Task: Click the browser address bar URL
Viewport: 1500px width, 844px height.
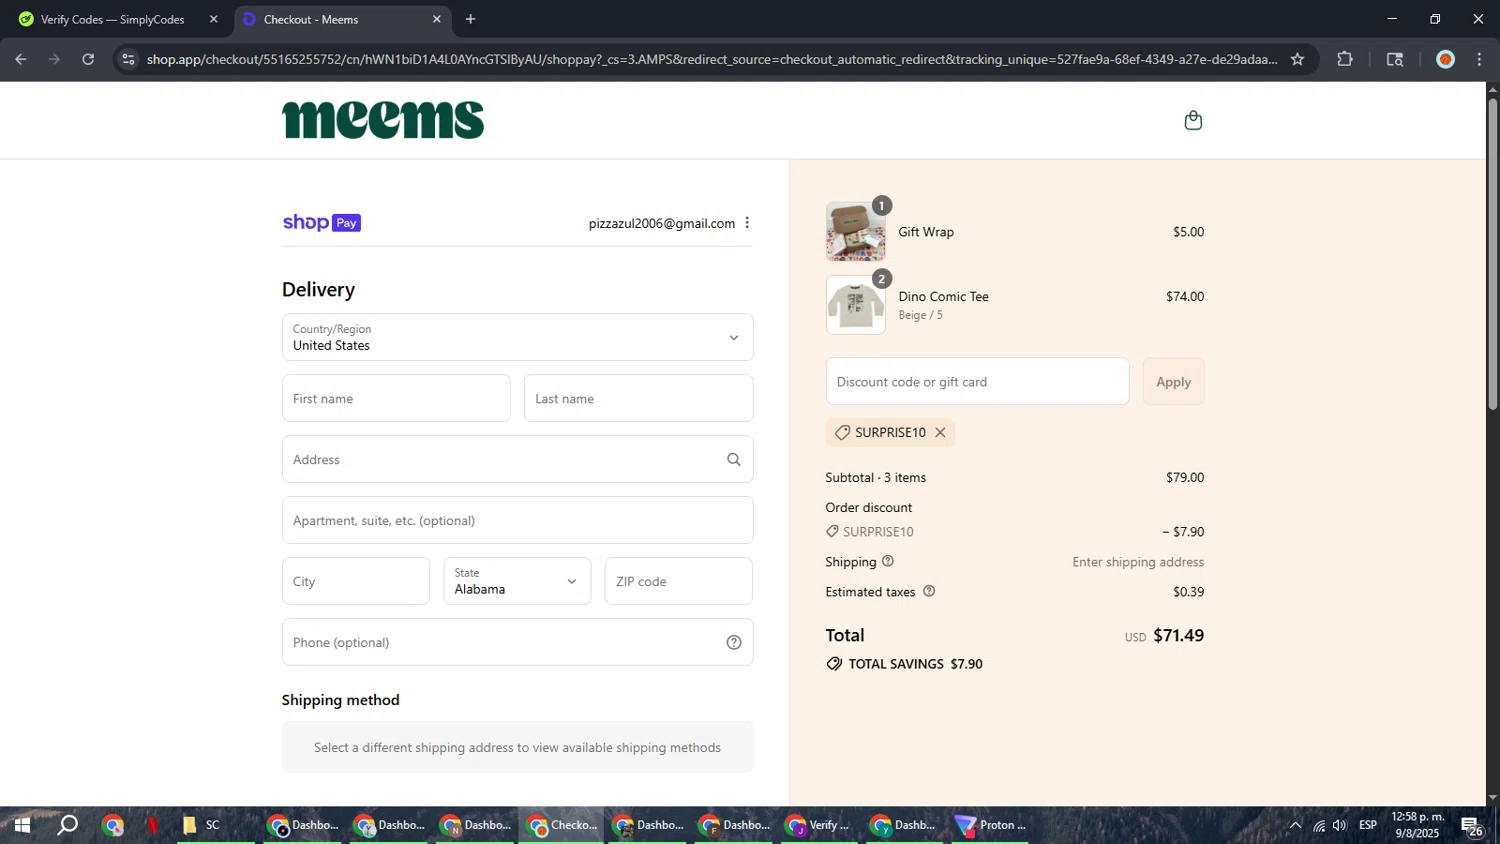Action: [712, 59]
